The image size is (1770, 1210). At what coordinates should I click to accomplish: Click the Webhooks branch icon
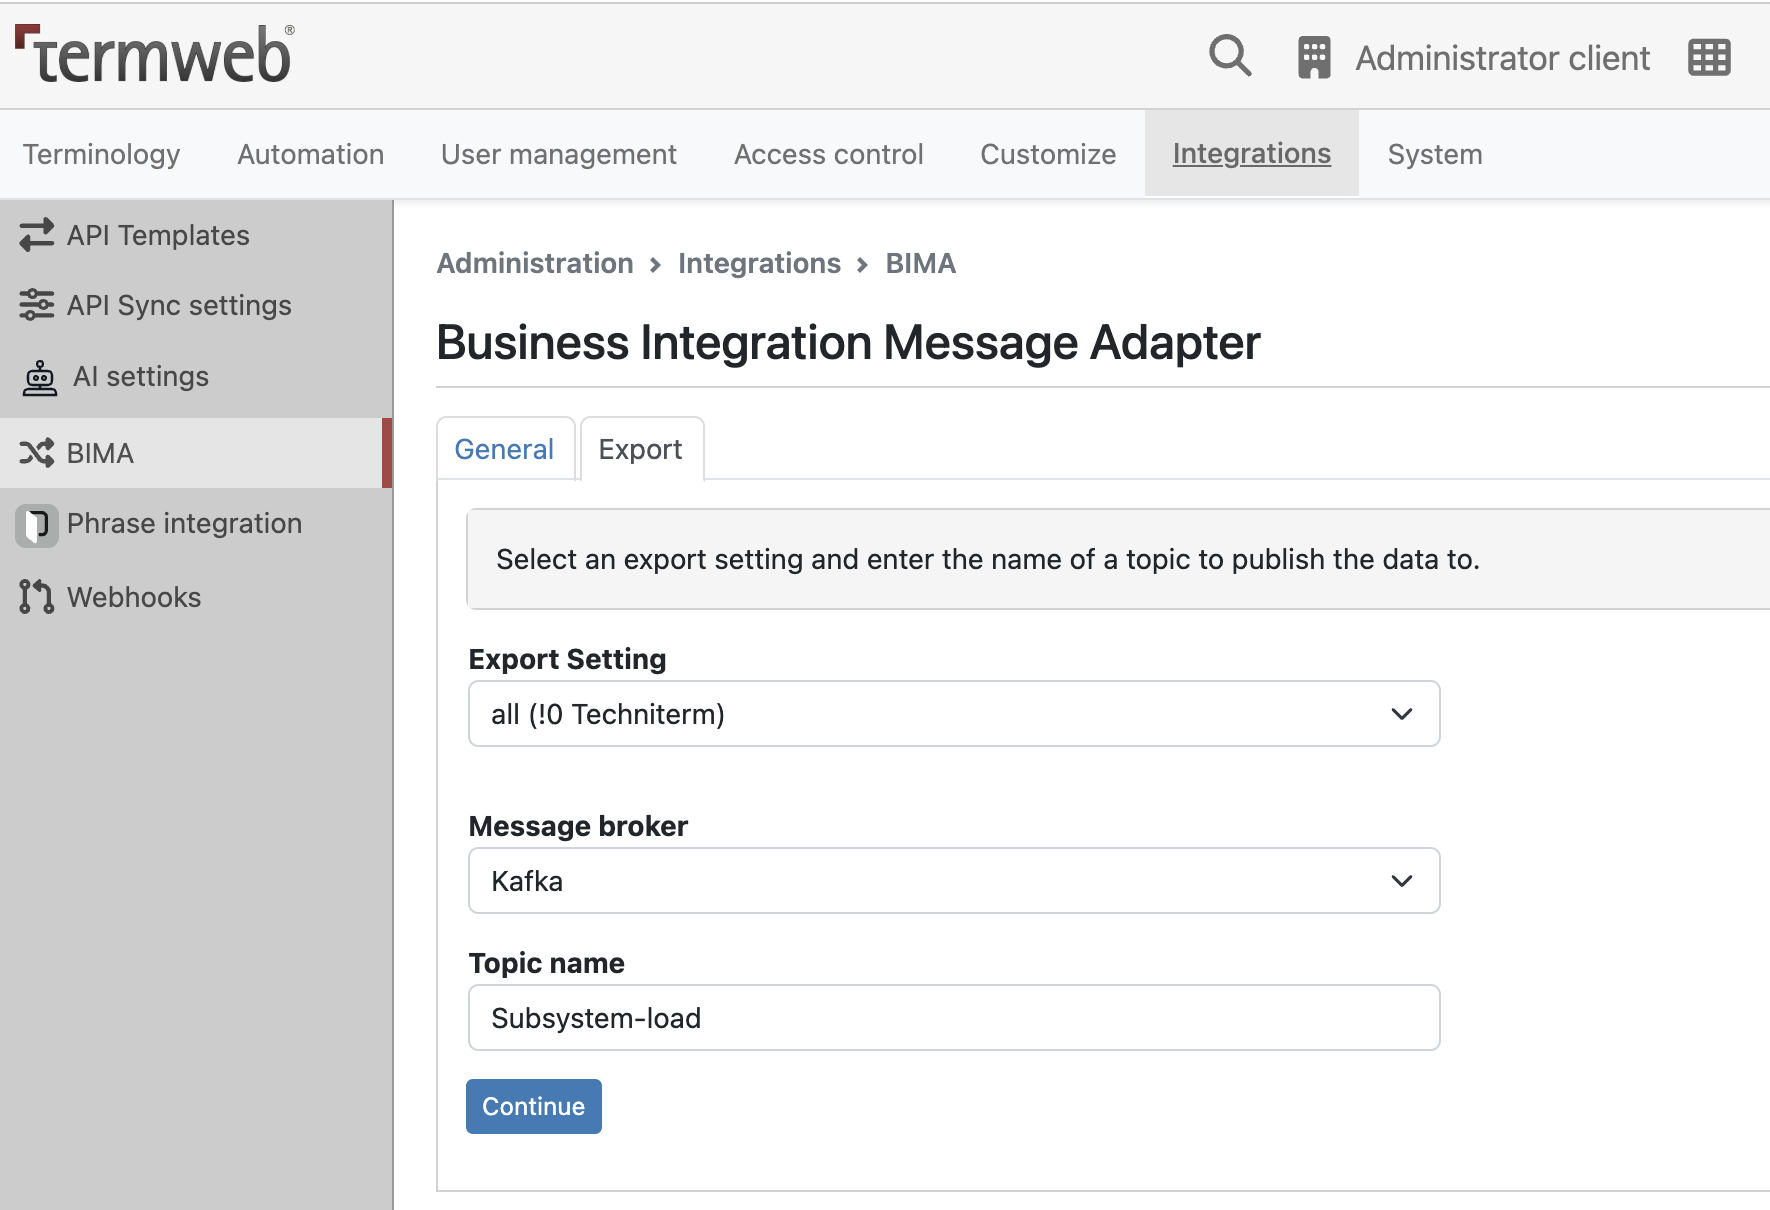click(x=37, y=597)
